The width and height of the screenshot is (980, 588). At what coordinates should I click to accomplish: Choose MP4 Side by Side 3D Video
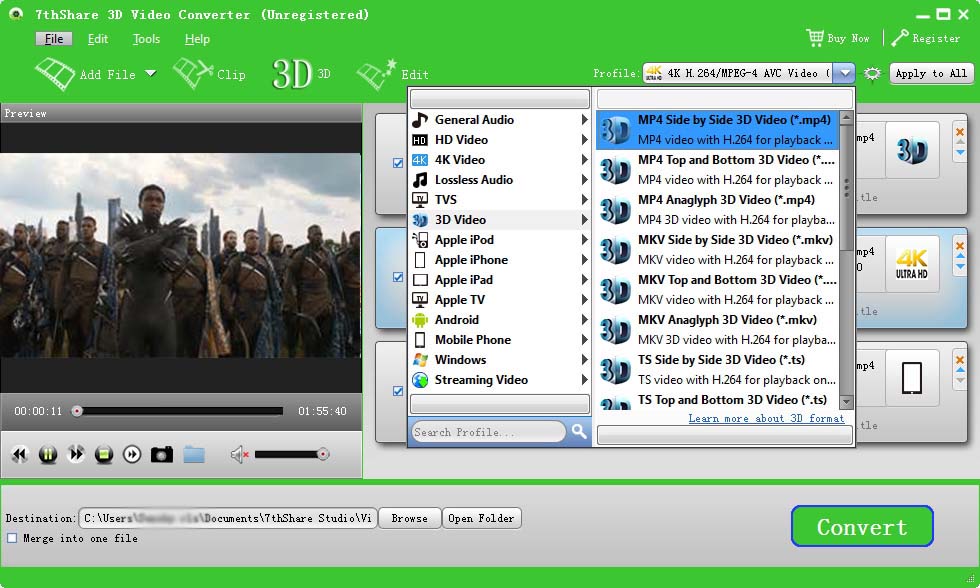tap(718, 130)
